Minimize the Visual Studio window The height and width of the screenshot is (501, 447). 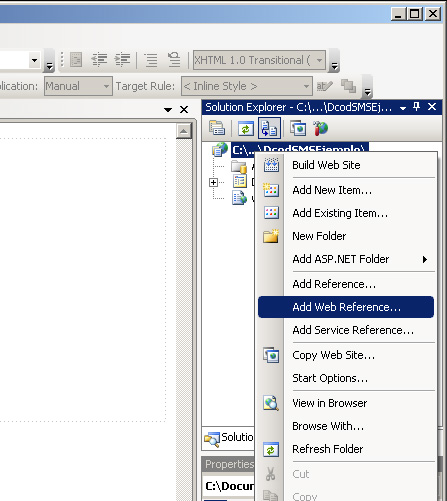(x=398, y=14)
